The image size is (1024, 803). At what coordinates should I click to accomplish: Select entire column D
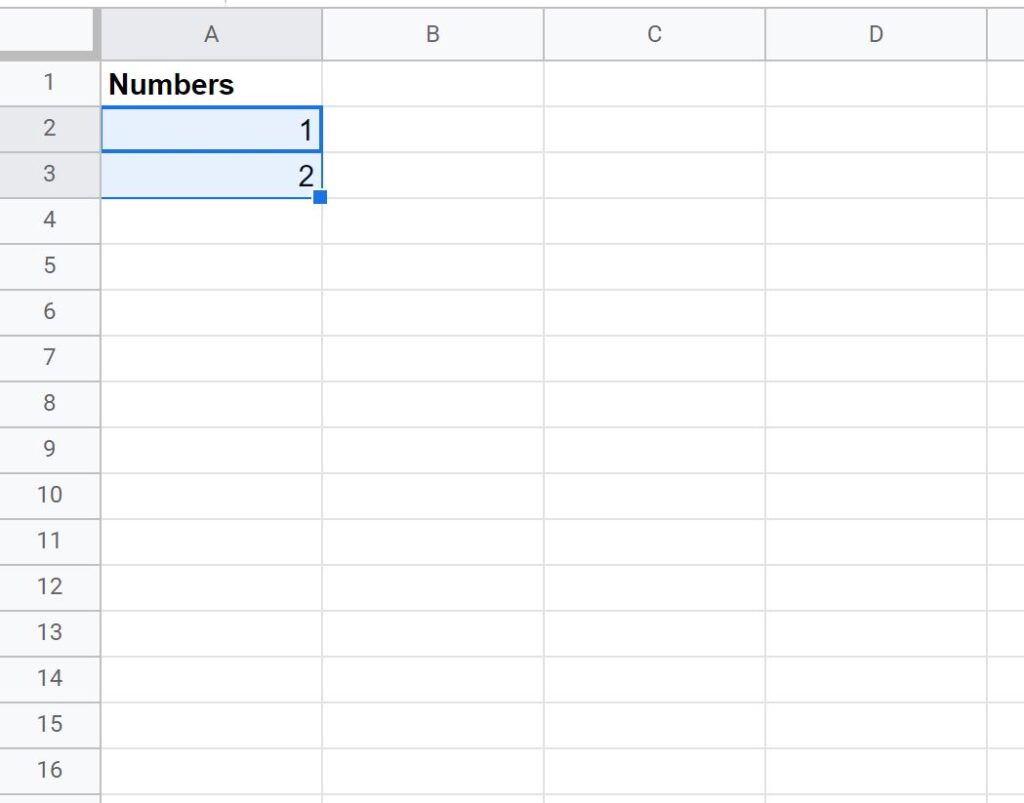coord(876,34)
